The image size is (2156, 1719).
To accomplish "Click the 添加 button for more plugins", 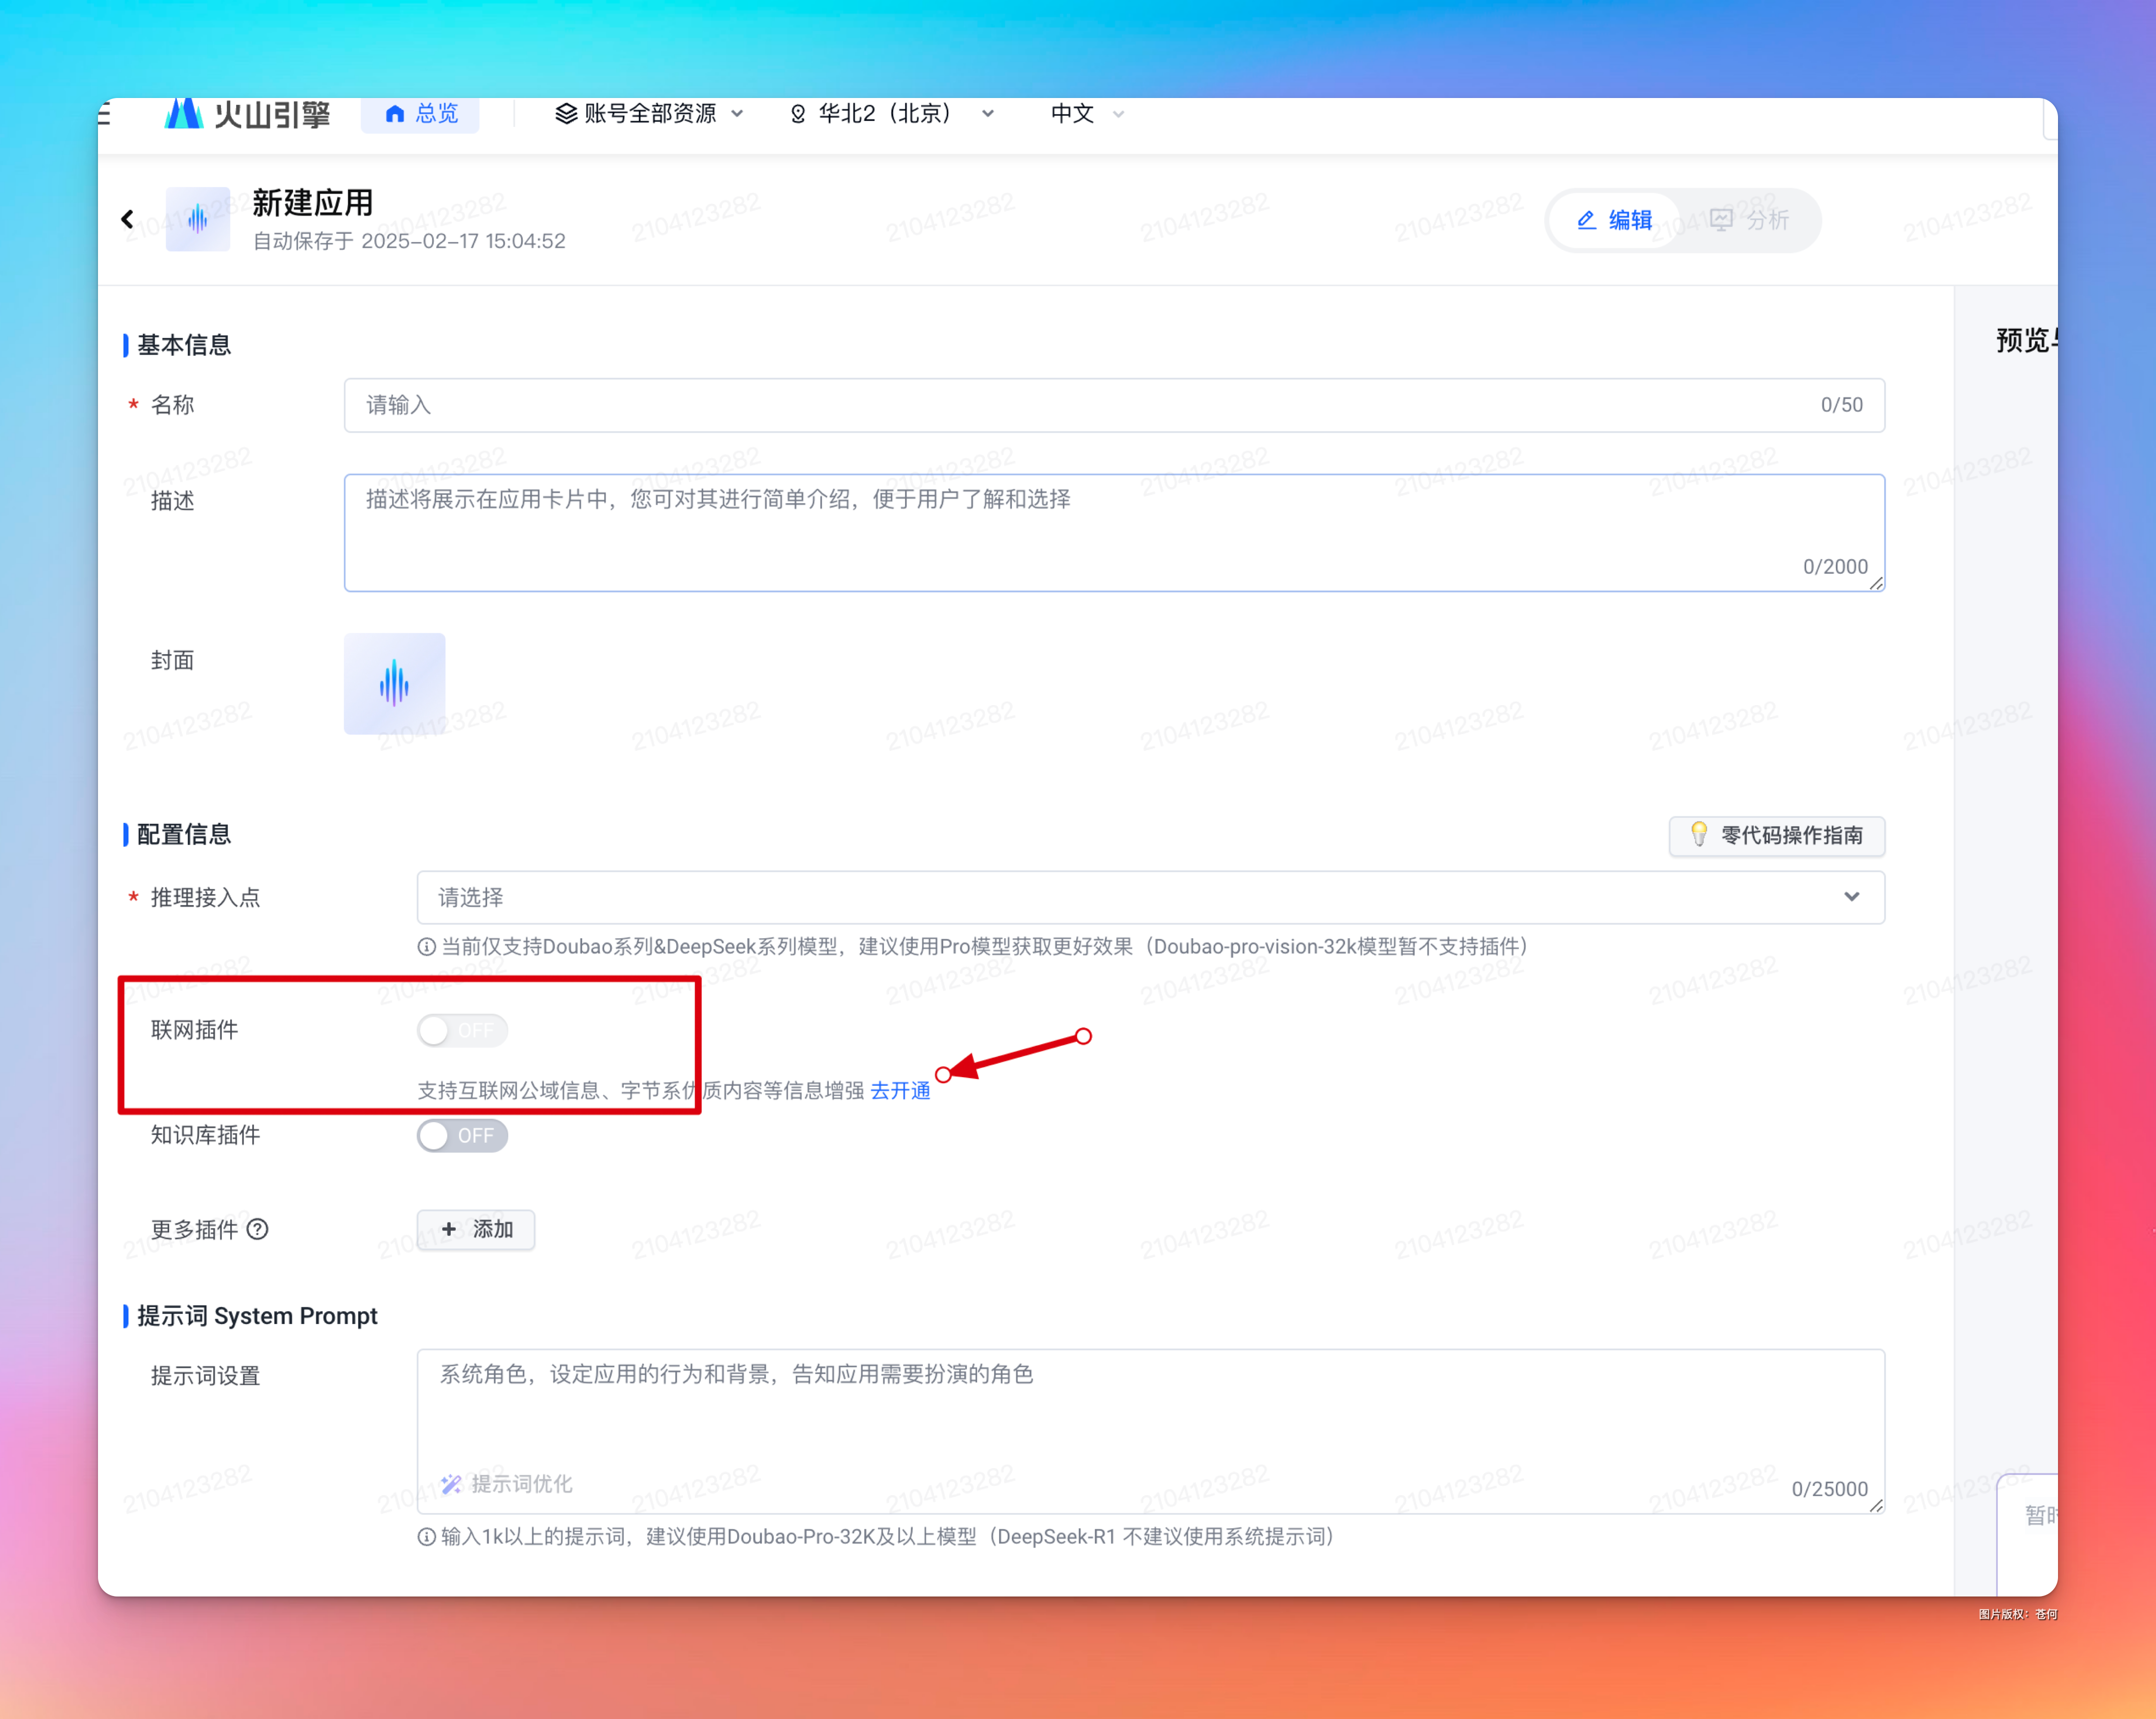I will pyautogui.click(x=476, y=1229).
